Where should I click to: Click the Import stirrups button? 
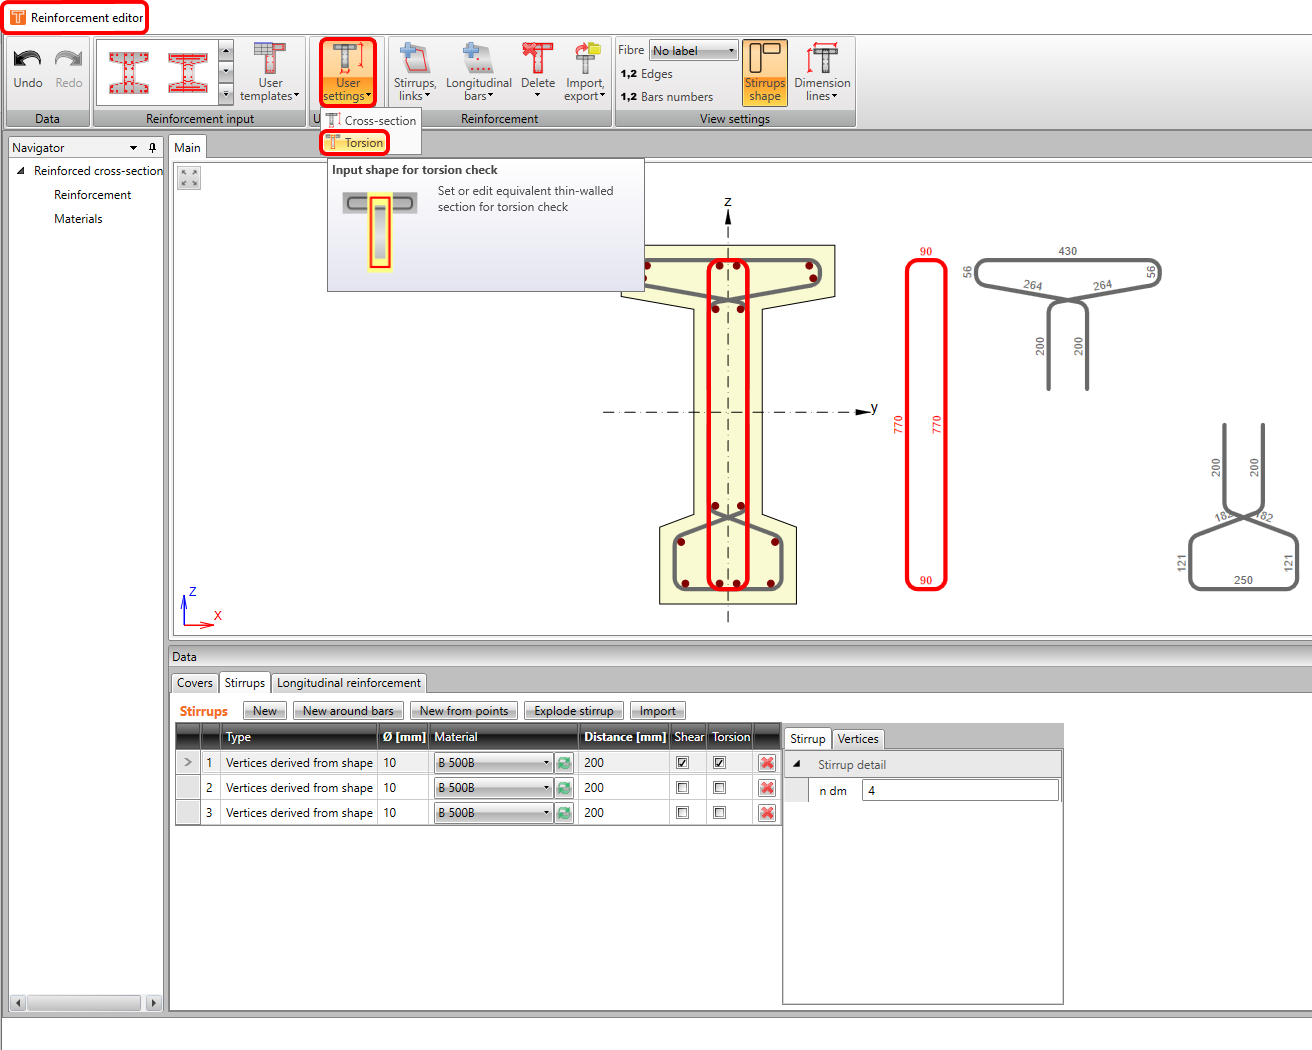pos(658,711)
